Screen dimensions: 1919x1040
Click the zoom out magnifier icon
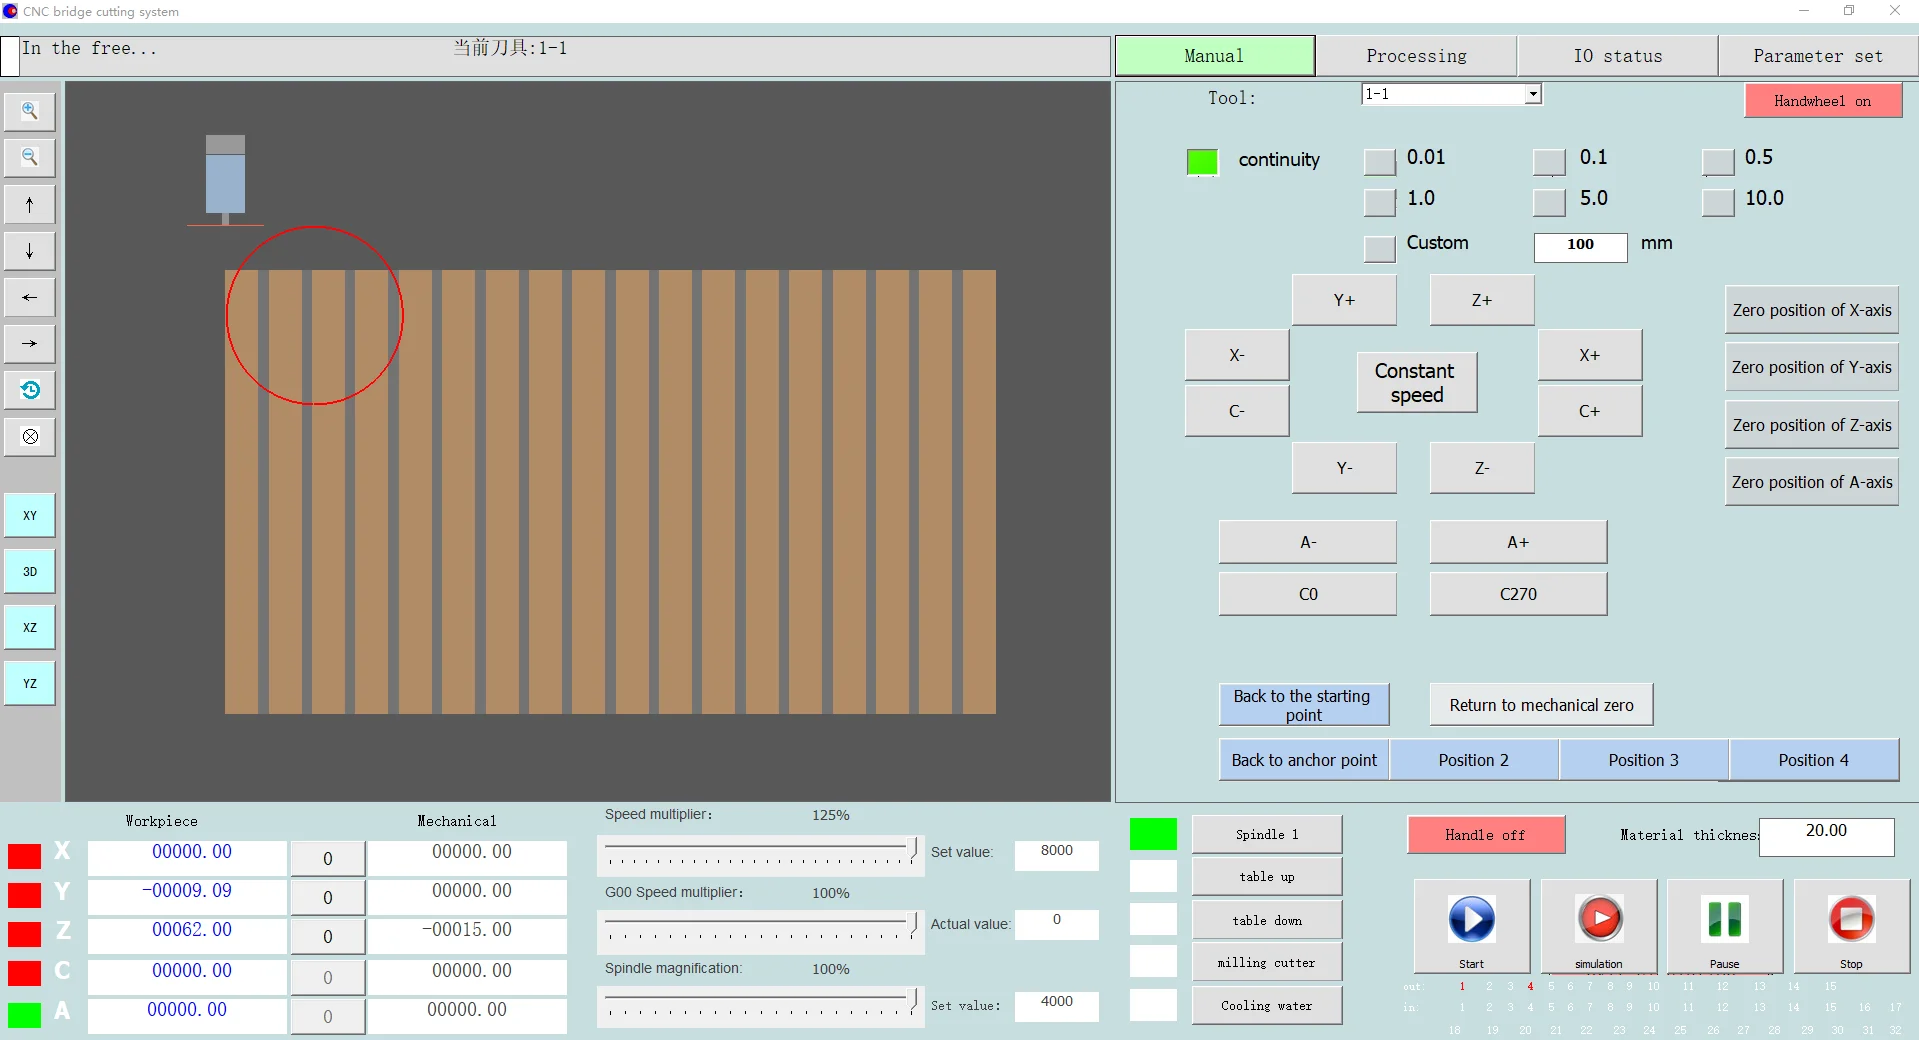coord(30,157)
